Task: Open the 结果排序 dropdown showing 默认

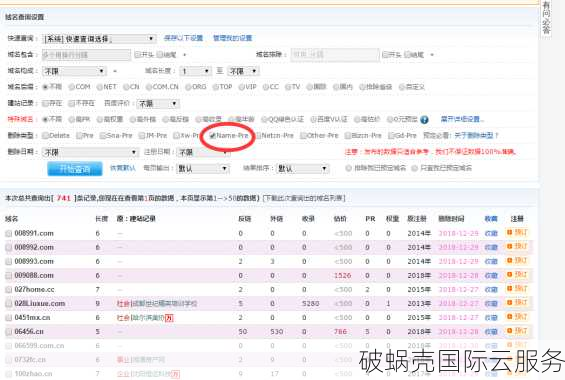Action: [303, 169]
